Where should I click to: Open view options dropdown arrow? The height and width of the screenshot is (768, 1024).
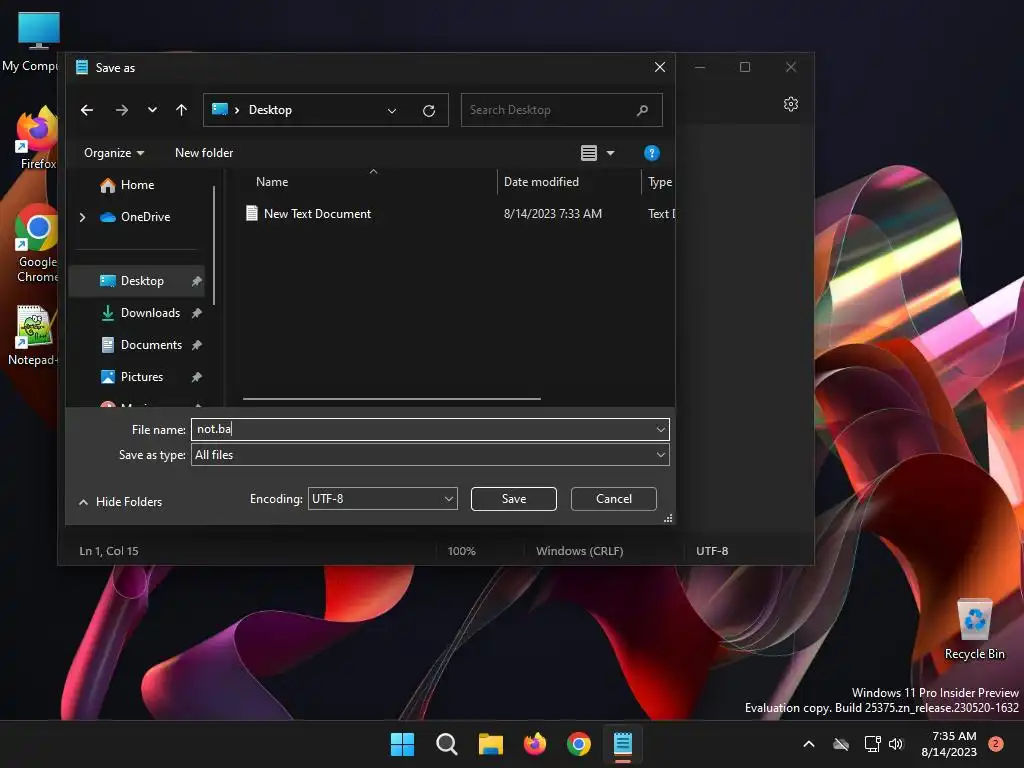[611, 153]
